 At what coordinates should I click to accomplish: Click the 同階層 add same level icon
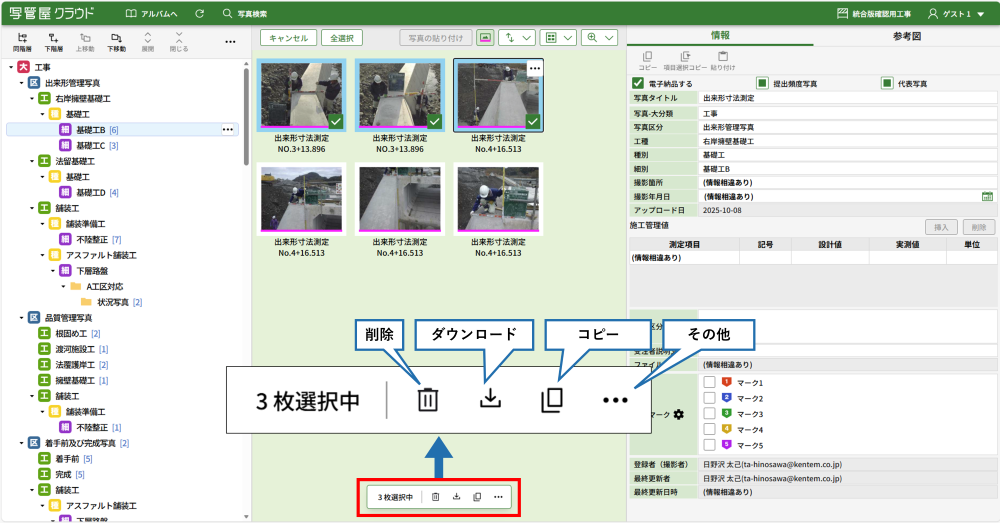tap(22, 41)
